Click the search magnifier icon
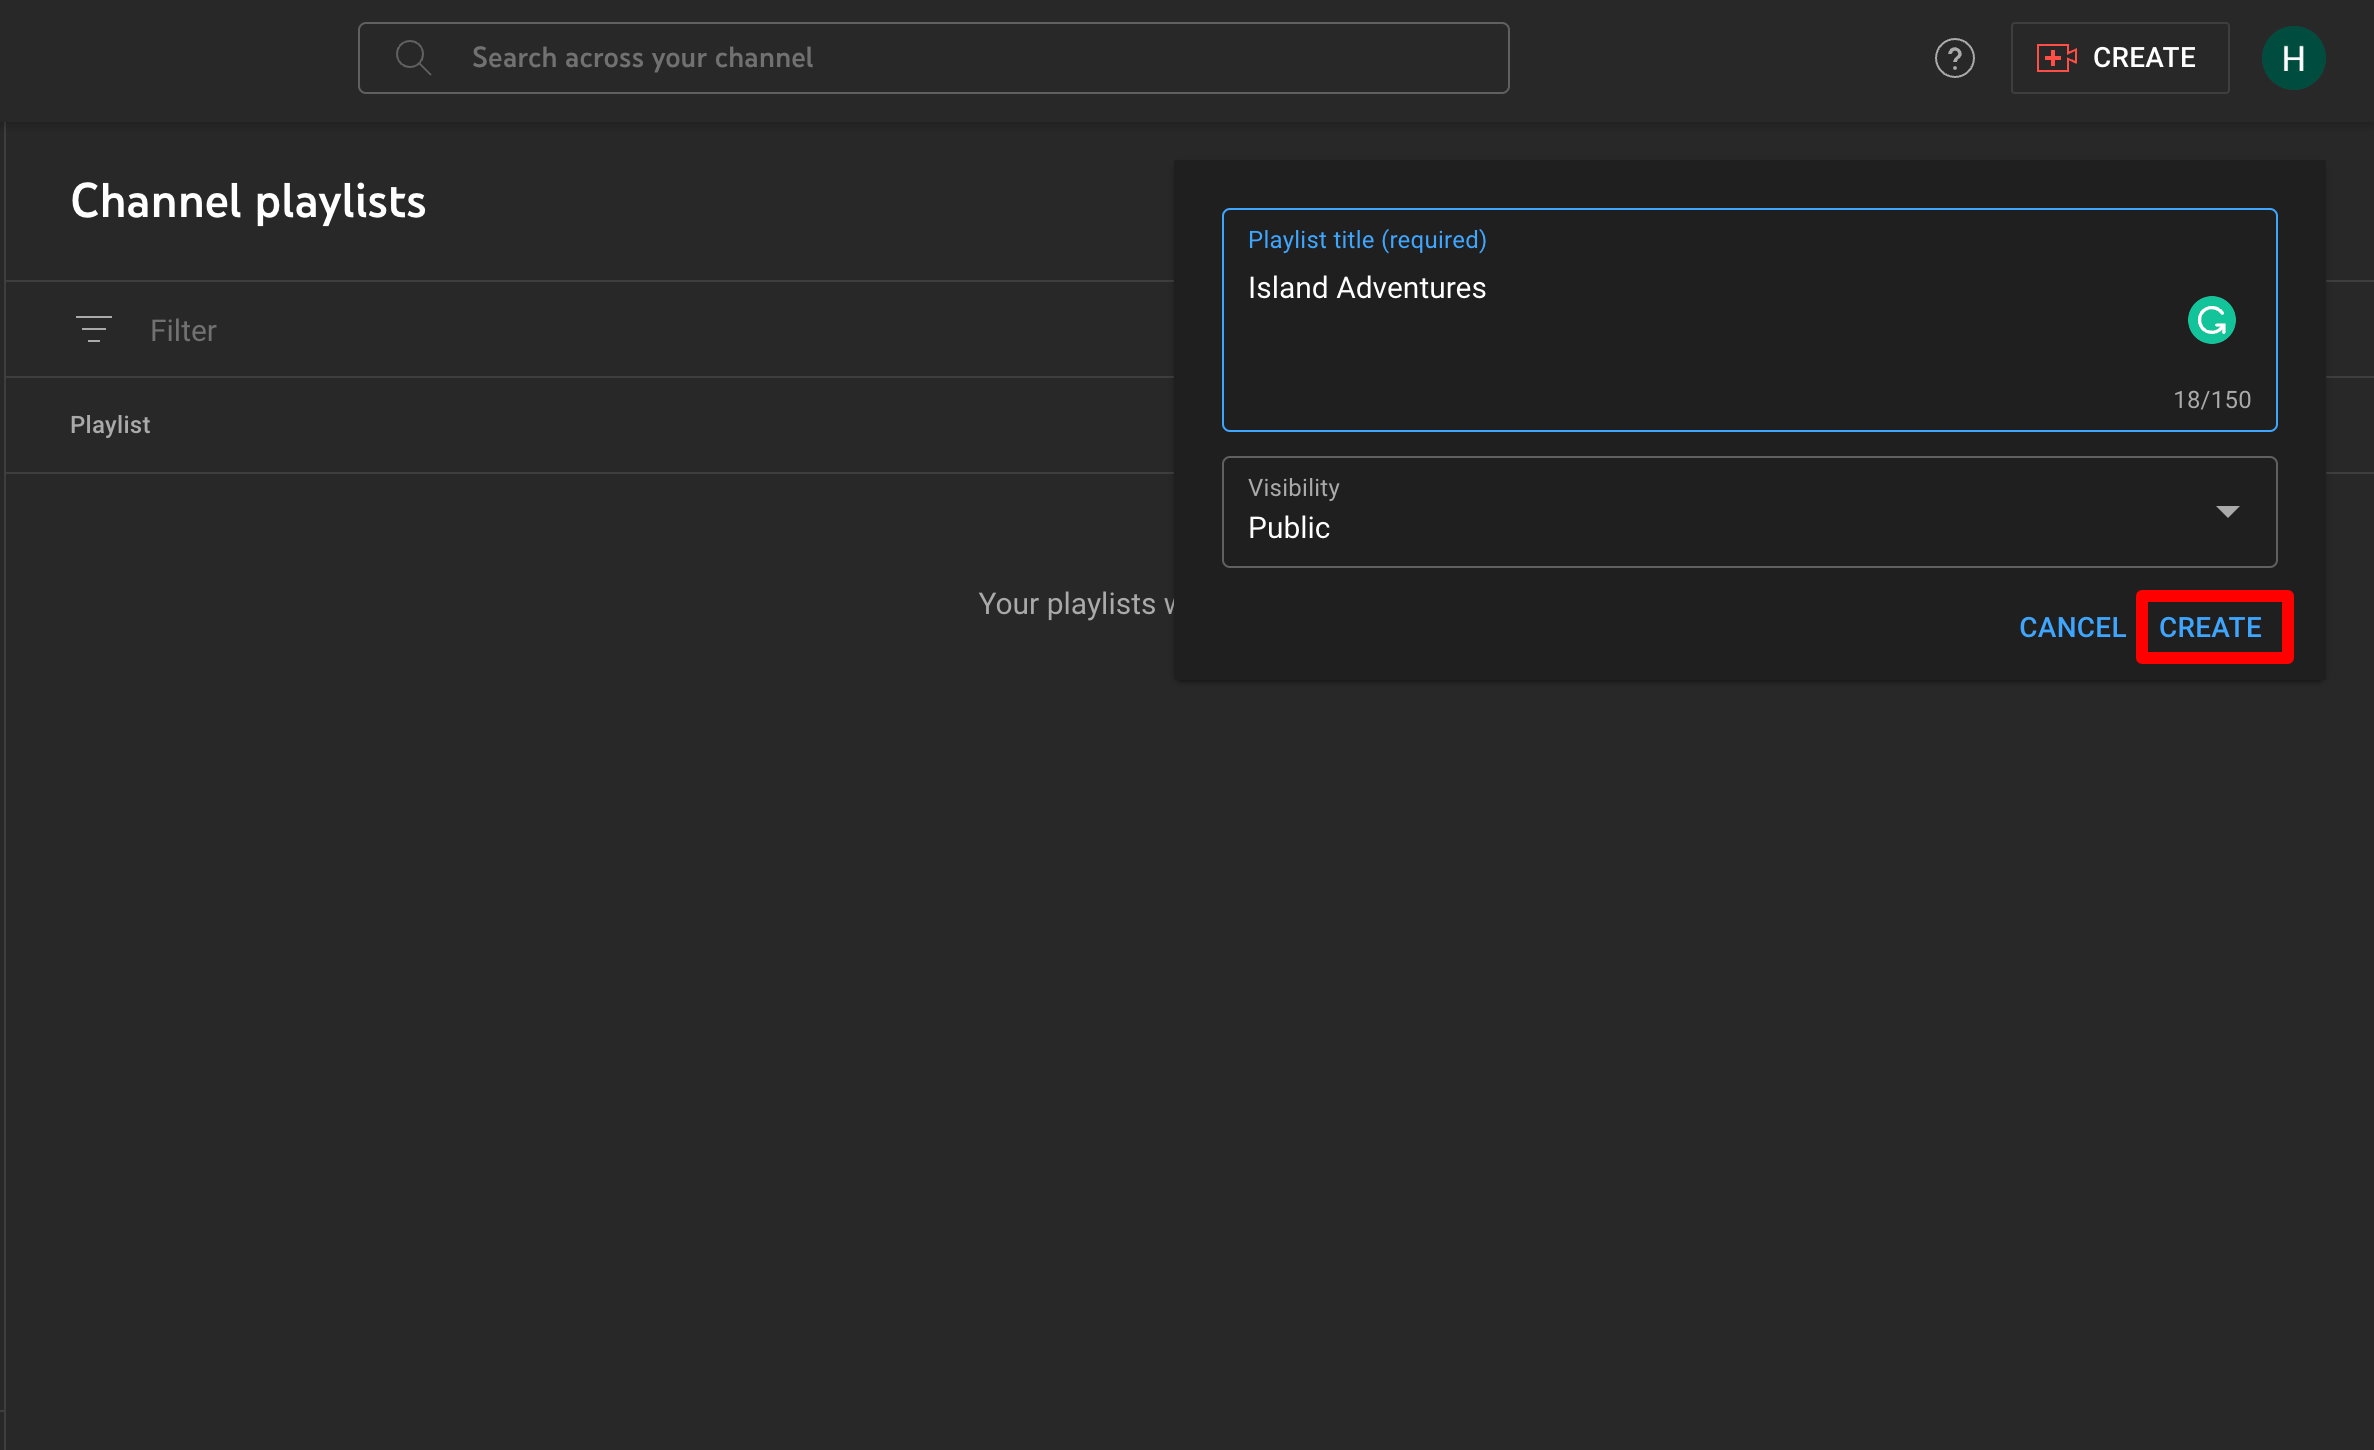Image resolution: width=2374 pixels, height=1450 pixels. pyautogui.click(x=413, y=58)
